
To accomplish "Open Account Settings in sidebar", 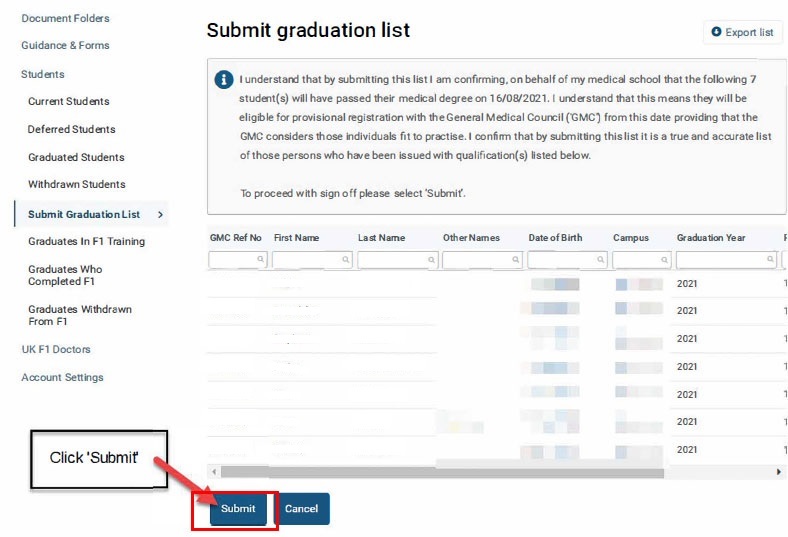I will tap(62, 377).
